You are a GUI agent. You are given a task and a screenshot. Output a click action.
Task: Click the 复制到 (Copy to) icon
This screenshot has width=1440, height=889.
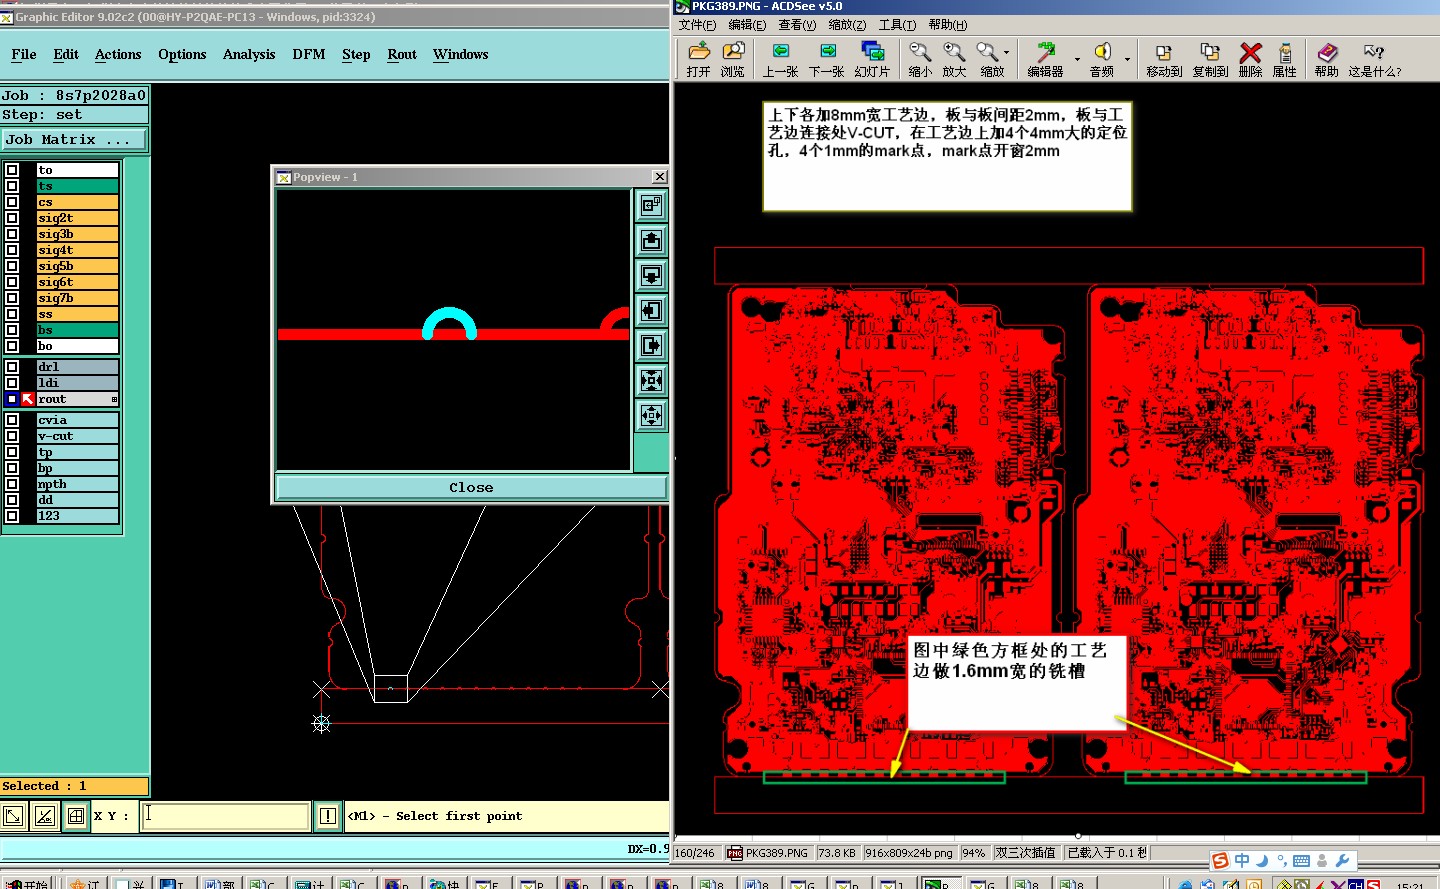pyautogui.click(x=1210, y=52)
